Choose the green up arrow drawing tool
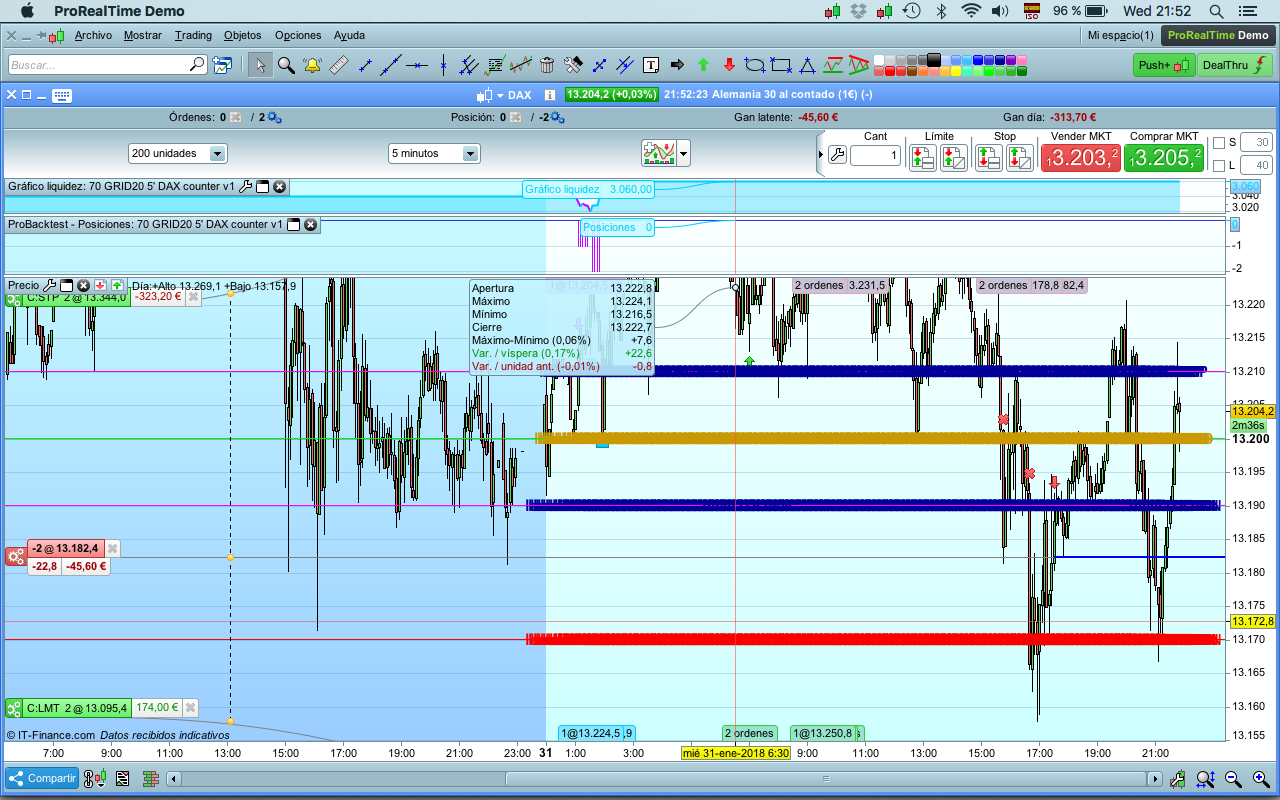The image size is (1280, 800). click(x=703, y=65)
